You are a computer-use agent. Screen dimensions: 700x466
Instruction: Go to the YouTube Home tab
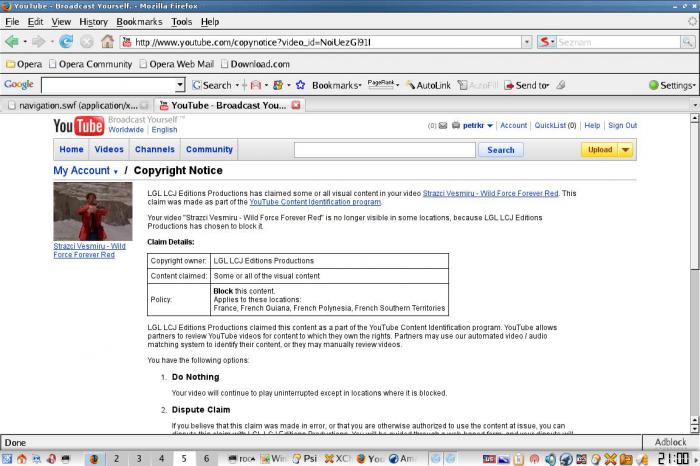(71, 150)
